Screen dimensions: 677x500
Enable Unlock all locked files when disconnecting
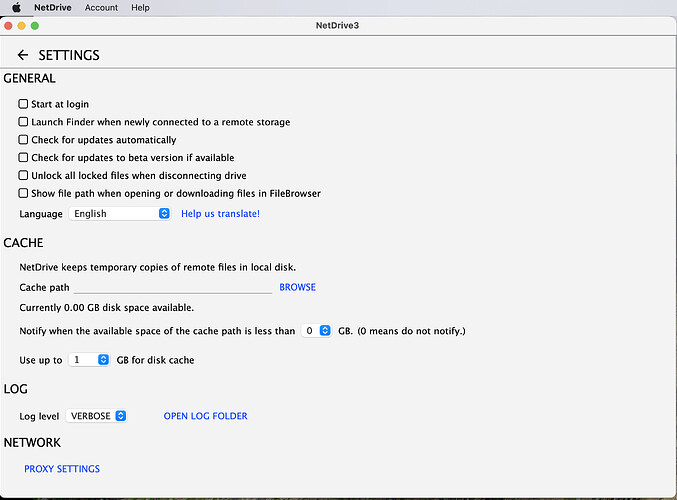point(23,175)
